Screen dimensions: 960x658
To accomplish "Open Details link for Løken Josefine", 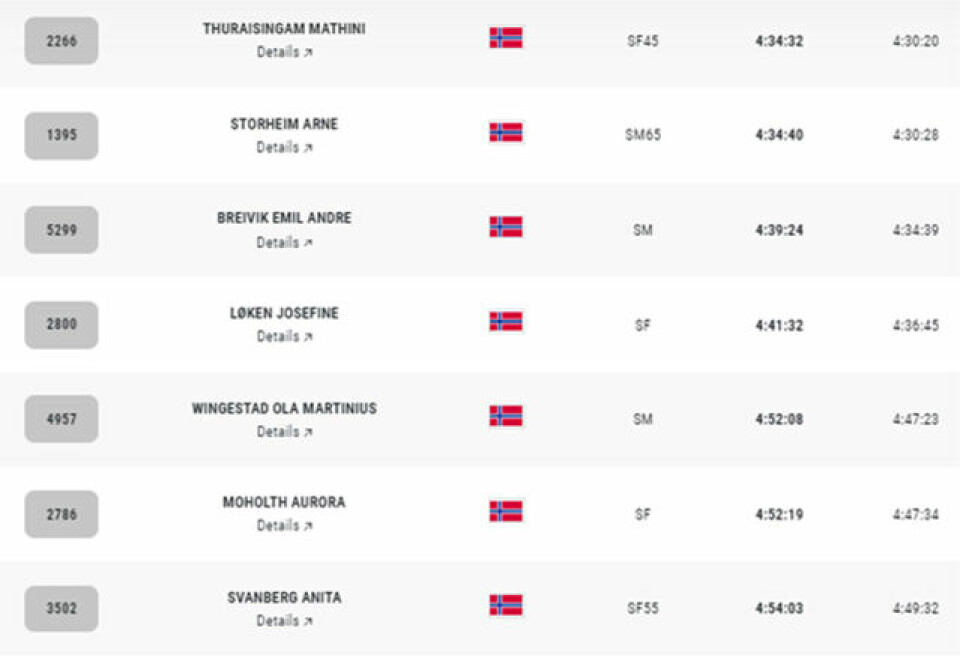I will pyautogui.click(x=284, y=337).
